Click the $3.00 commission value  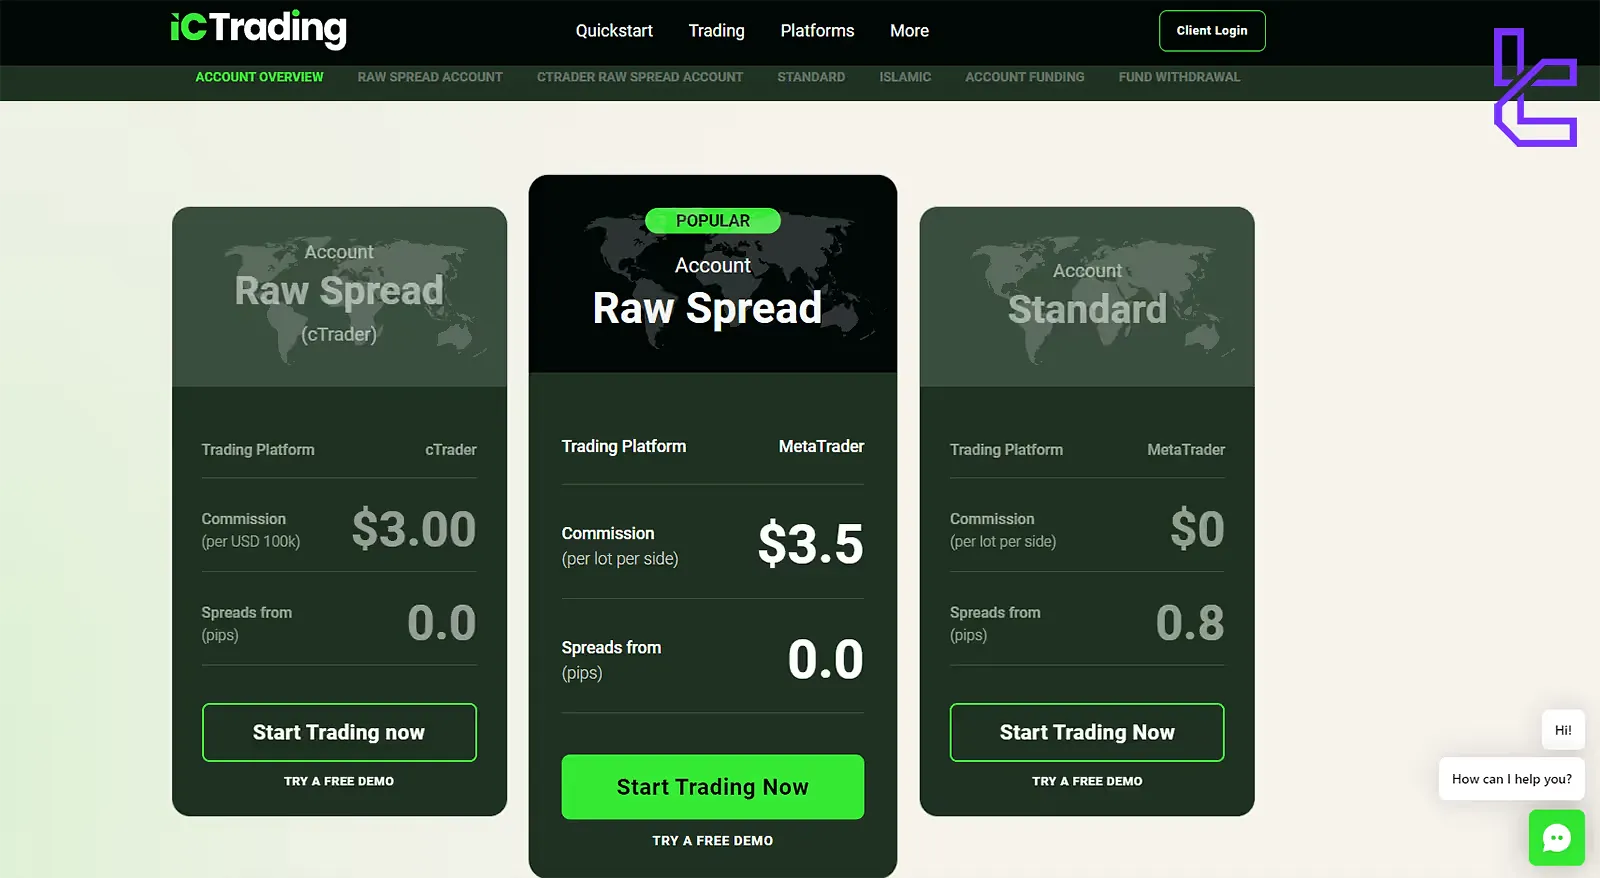point(414,529)
